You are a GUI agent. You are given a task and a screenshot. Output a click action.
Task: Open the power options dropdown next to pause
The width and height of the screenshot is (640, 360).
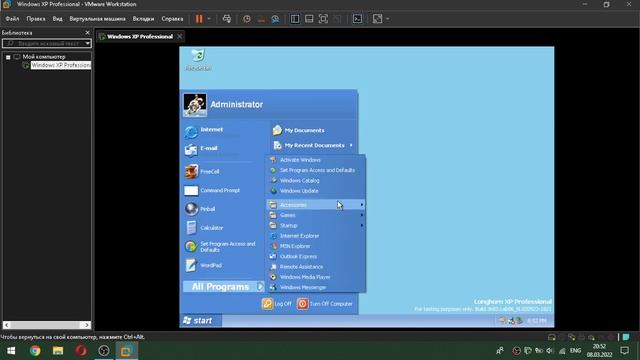[209, 19]
